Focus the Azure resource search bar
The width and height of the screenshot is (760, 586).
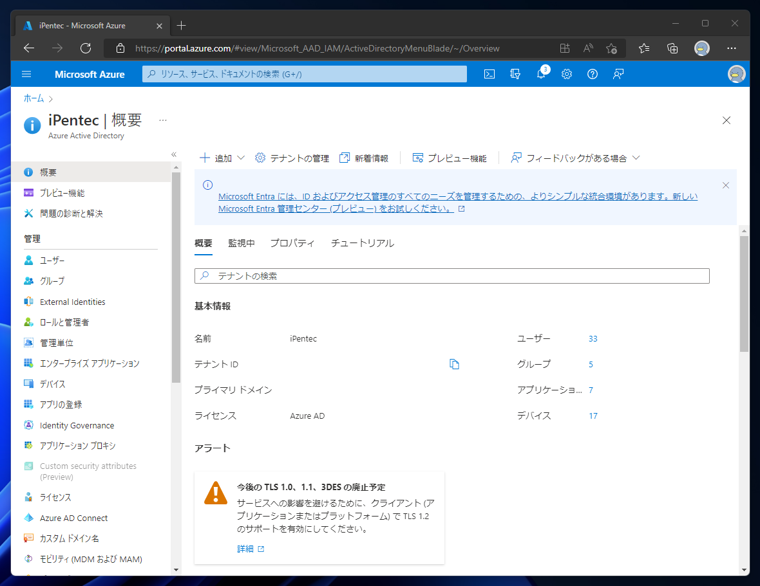(304, 74)
